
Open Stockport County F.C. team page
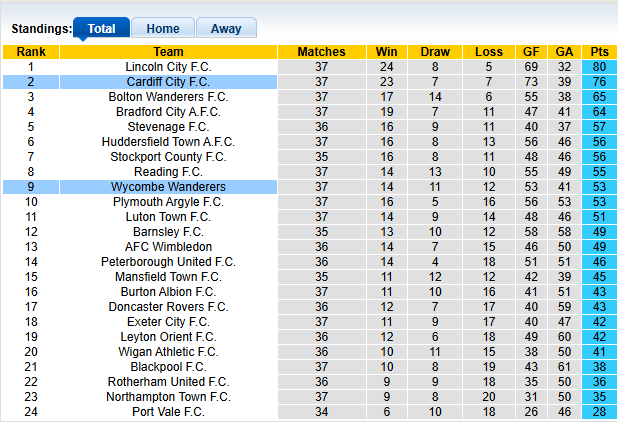point(168,157)
